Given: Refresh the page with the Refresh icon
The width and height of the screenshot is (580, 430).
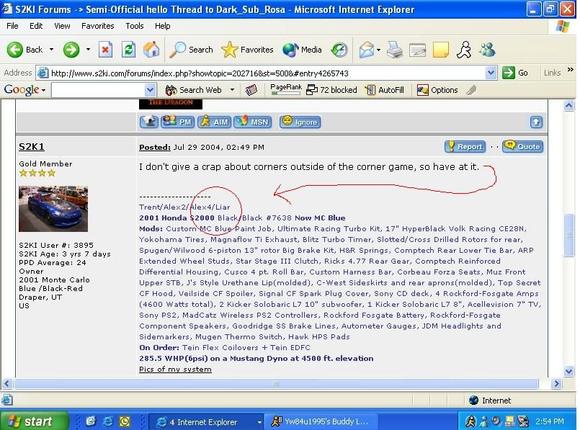Looking at the screenshot, I should pos(128,50).
